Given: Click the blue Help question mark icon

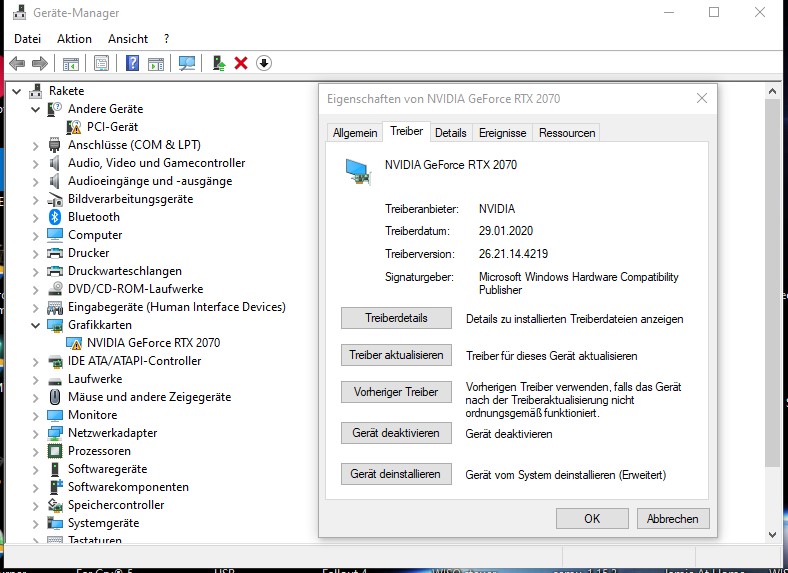Looking at the screenshot, I should pyautogui.click(x=132, y=63).
